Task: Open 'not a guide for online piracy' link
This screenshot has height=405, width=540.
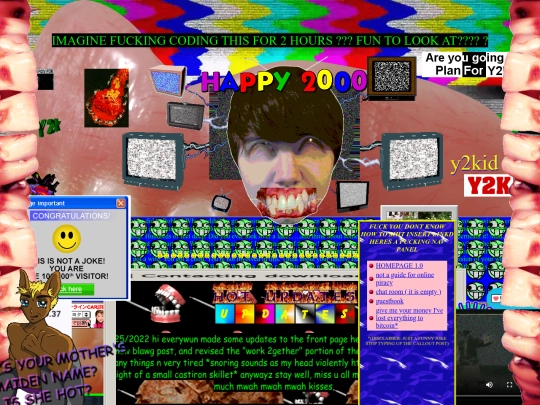Action: pyautogui.click(x=404, y=279)
